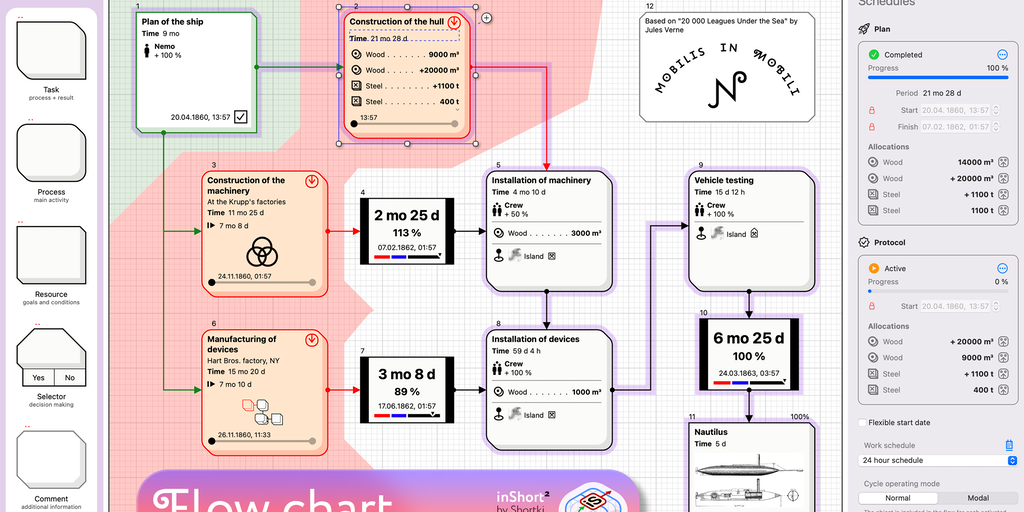Click the machinery node slider dated 24.11.1860
Viewport: 1024px width, 512px height.
[262, 282]
